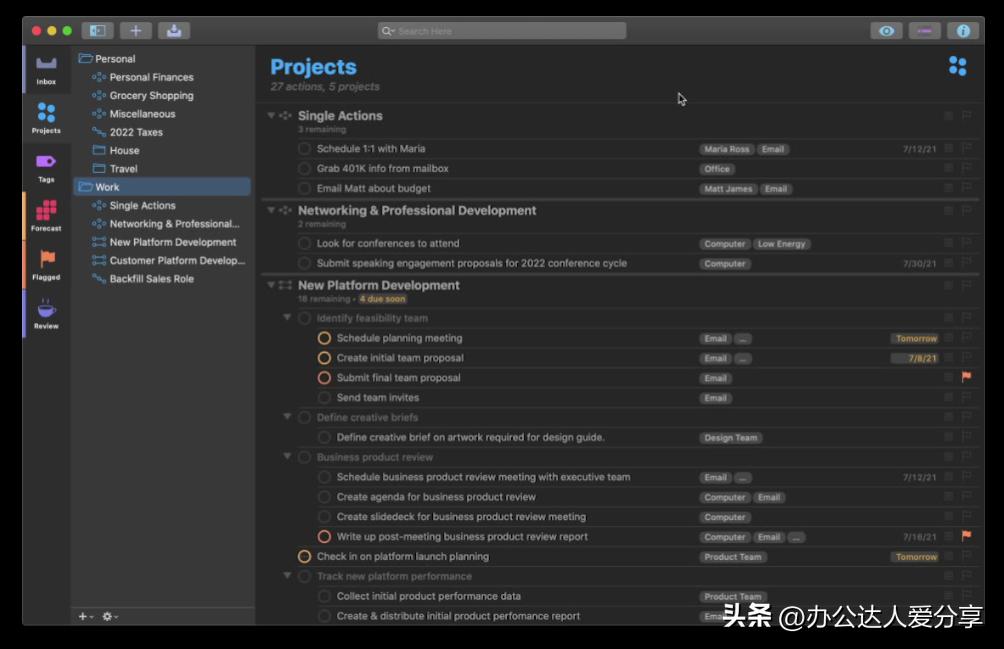This screenshot has width=1004, height=649.
Task: Open the Inbox perspective
Action: tap(46, 70)
